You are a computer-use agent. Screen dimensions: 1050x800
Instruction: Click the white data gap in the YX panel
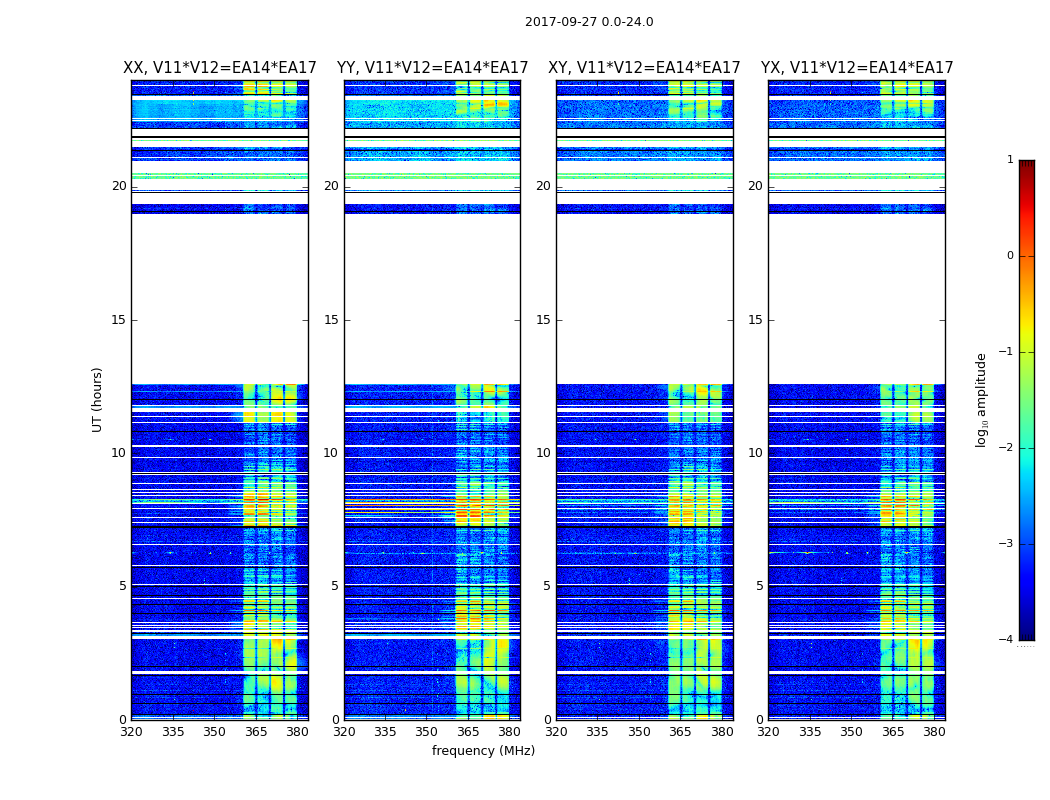click(856, 299)
